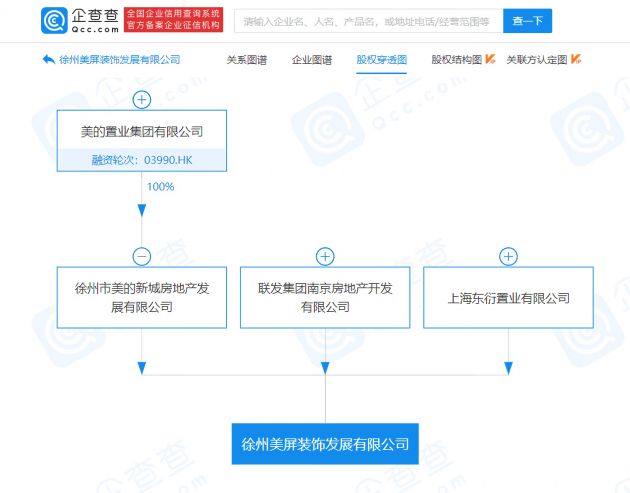Click the Qcc.com logo icon
This screenshot has width=630, height=493.
(54, 20)
